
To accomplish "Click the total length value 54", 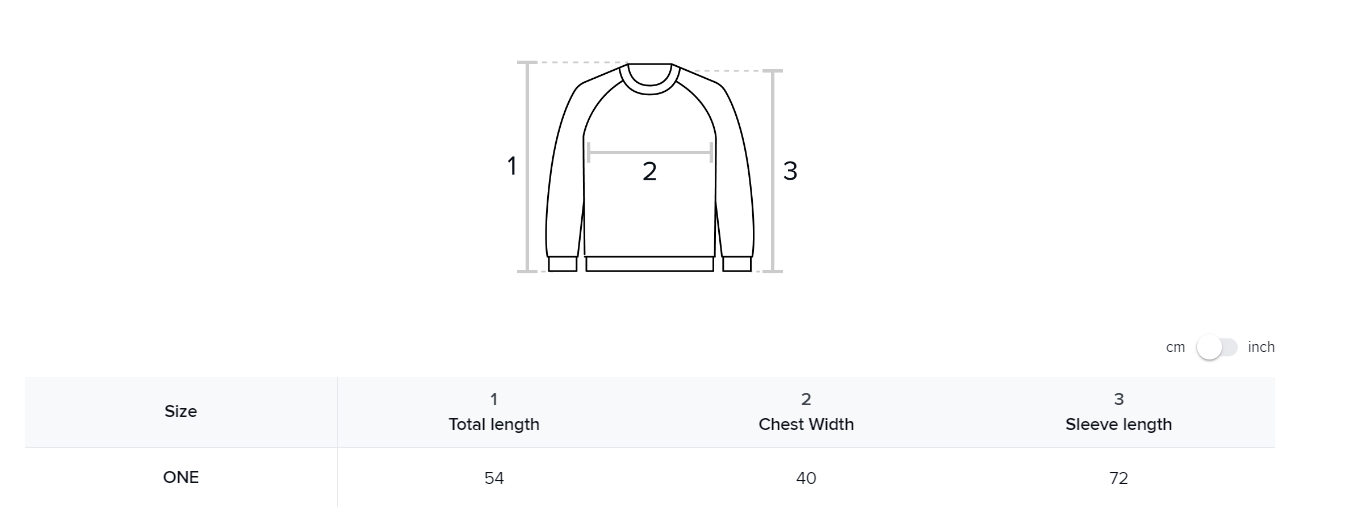I will [494, 478].
